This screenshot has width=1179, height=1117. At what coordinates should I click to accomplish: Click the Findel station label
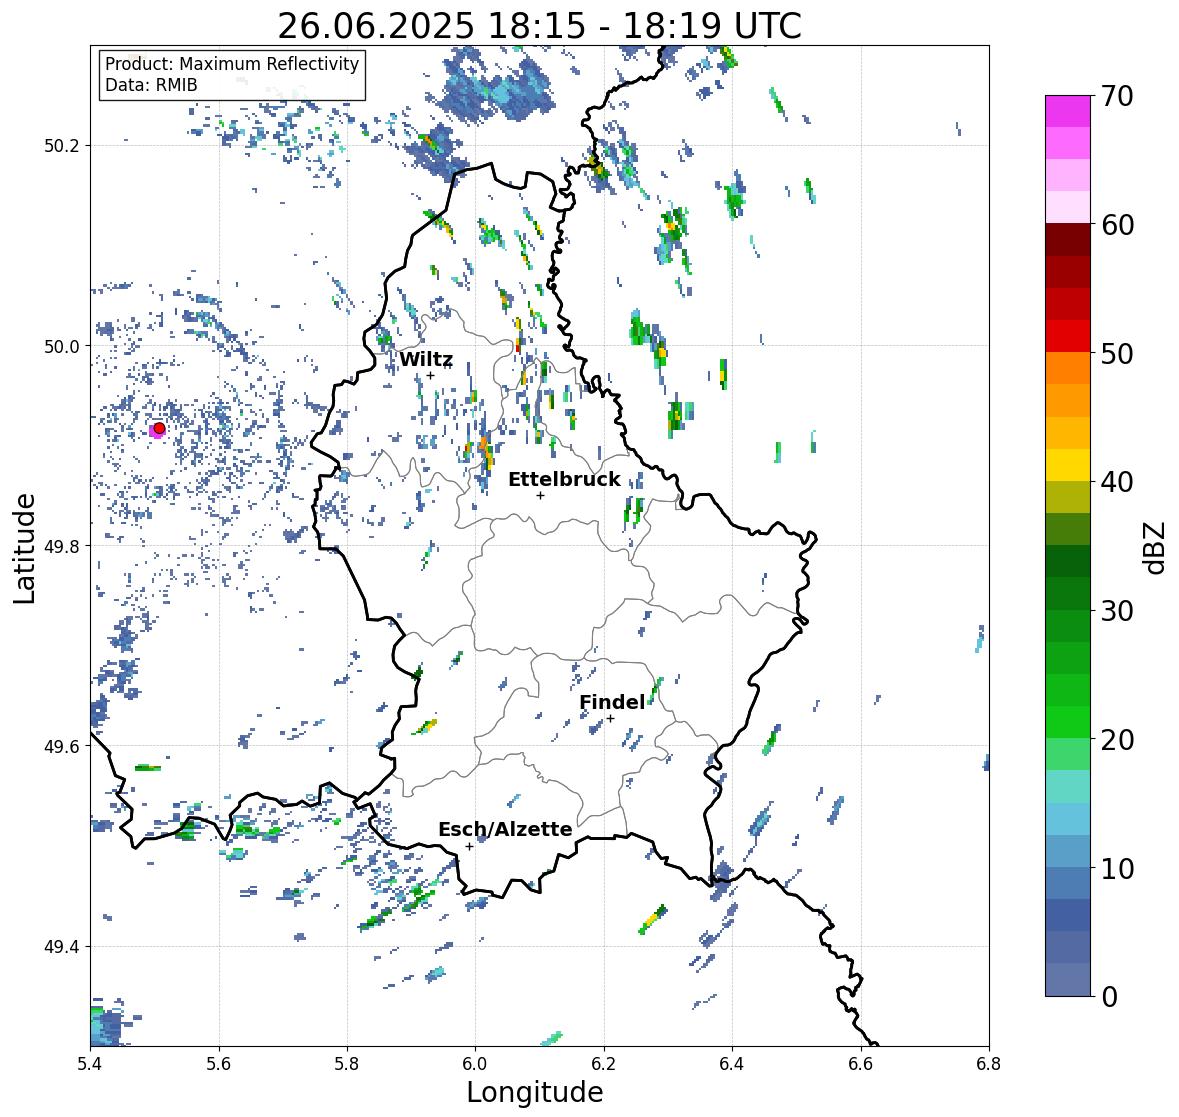pyautogui.click(x=612, y=702)
